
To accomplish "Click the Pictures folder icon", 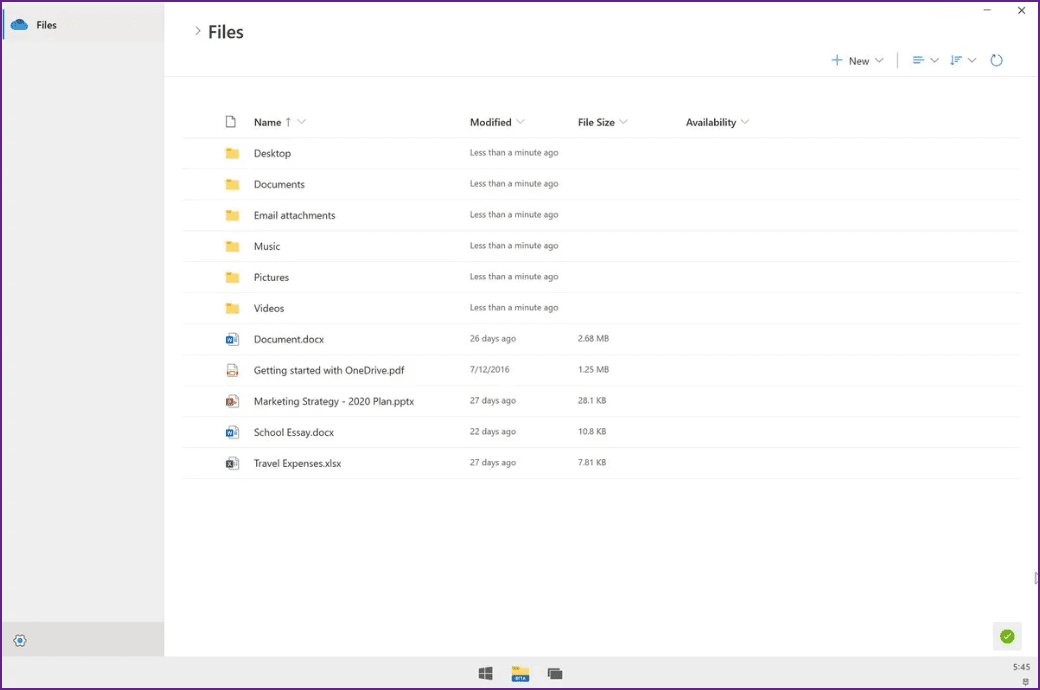I will click(232, 277).
